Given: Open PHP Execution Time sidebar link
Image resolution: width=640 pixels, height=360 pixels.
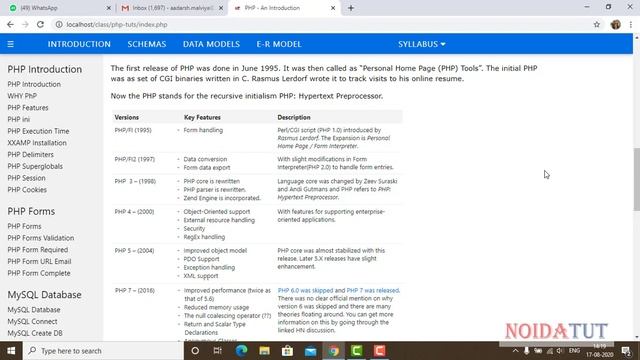Looking at the screenshot, I should point(38,131).
